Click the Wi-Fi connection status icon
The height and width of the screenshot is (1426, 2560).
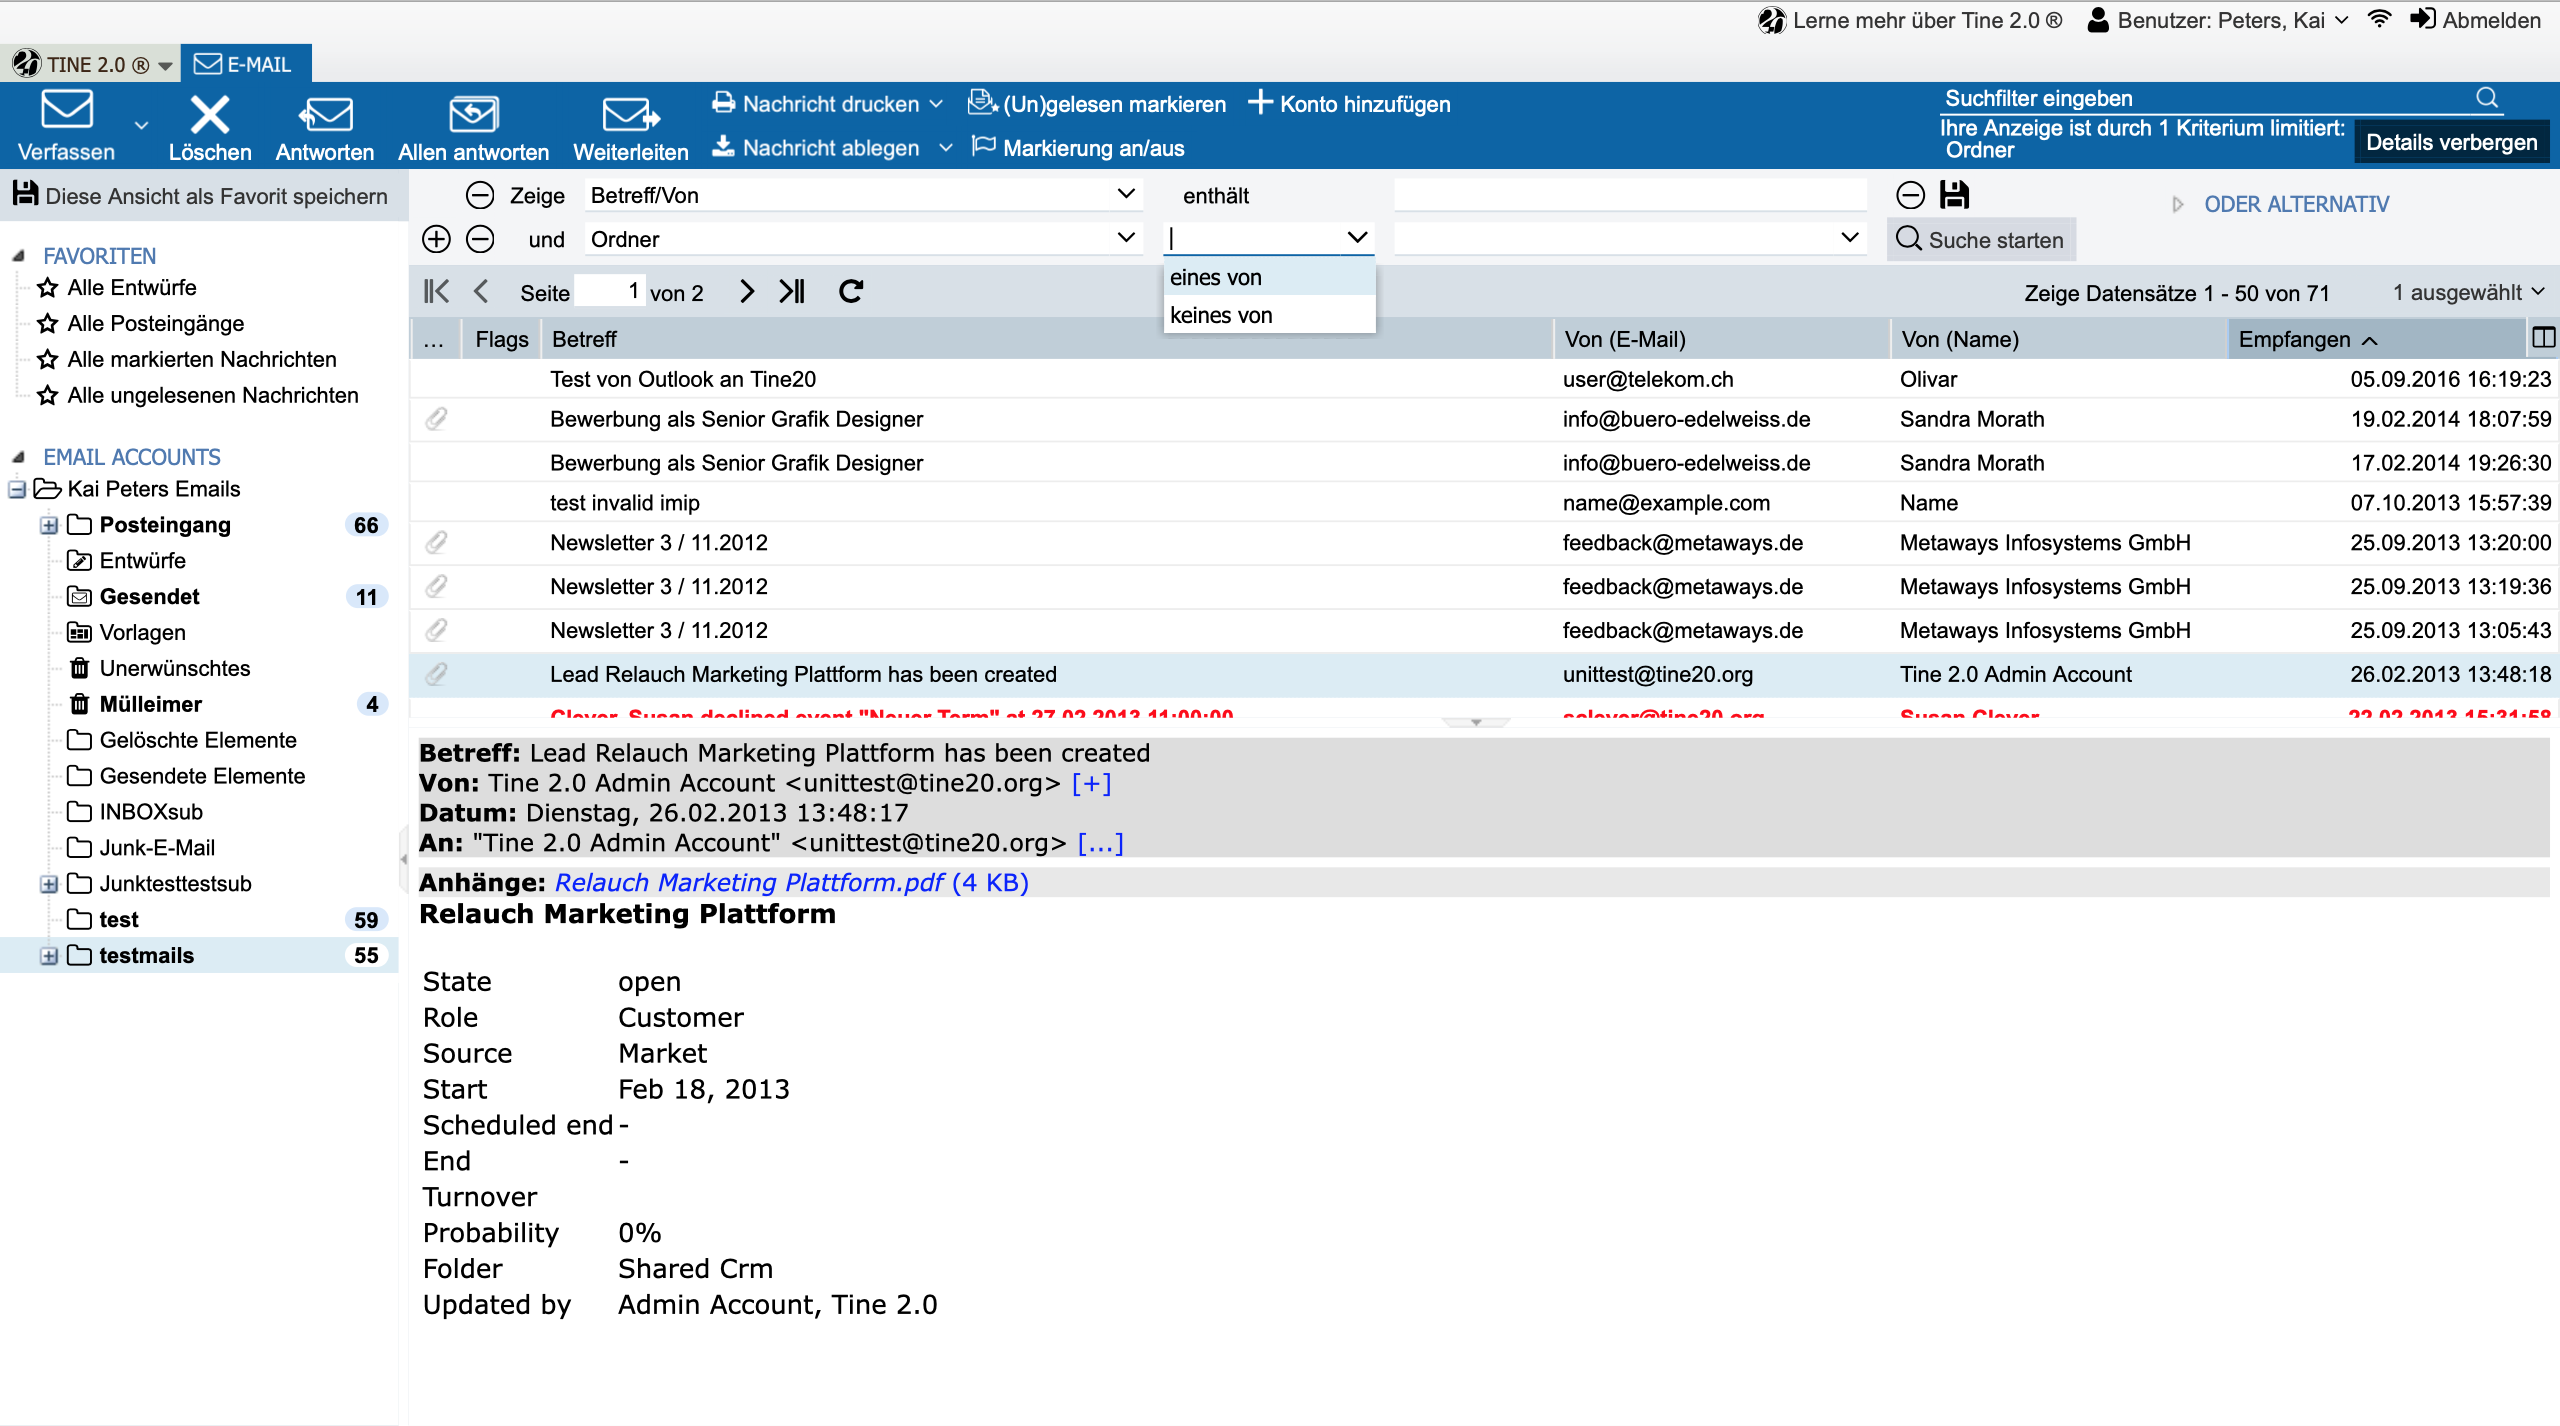[x=2379, y=19]
